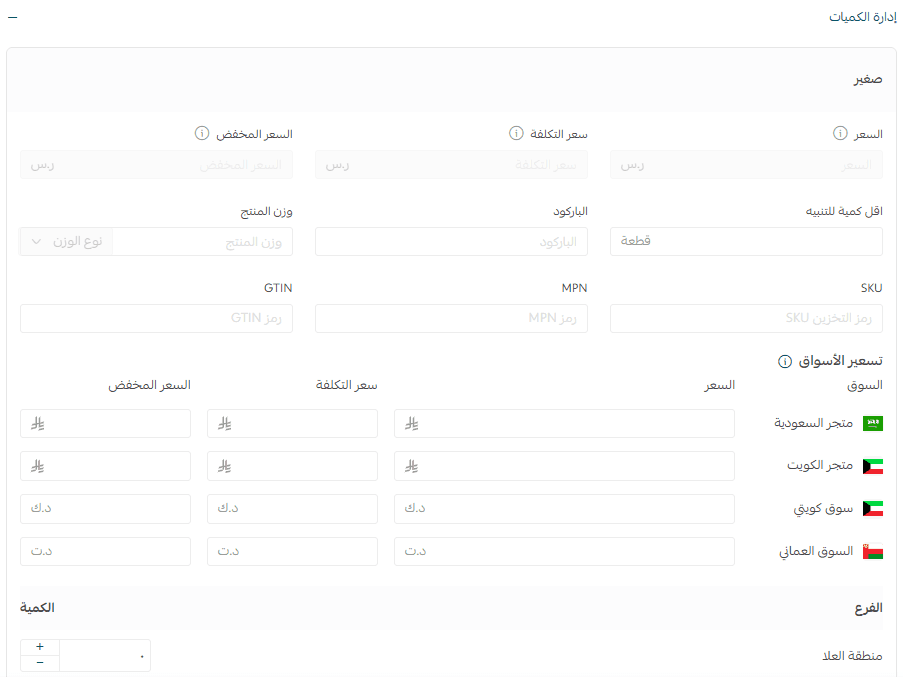903x677 pixels.
Task: Click the info icon next to السعر
Action: [x=840, y=133]
